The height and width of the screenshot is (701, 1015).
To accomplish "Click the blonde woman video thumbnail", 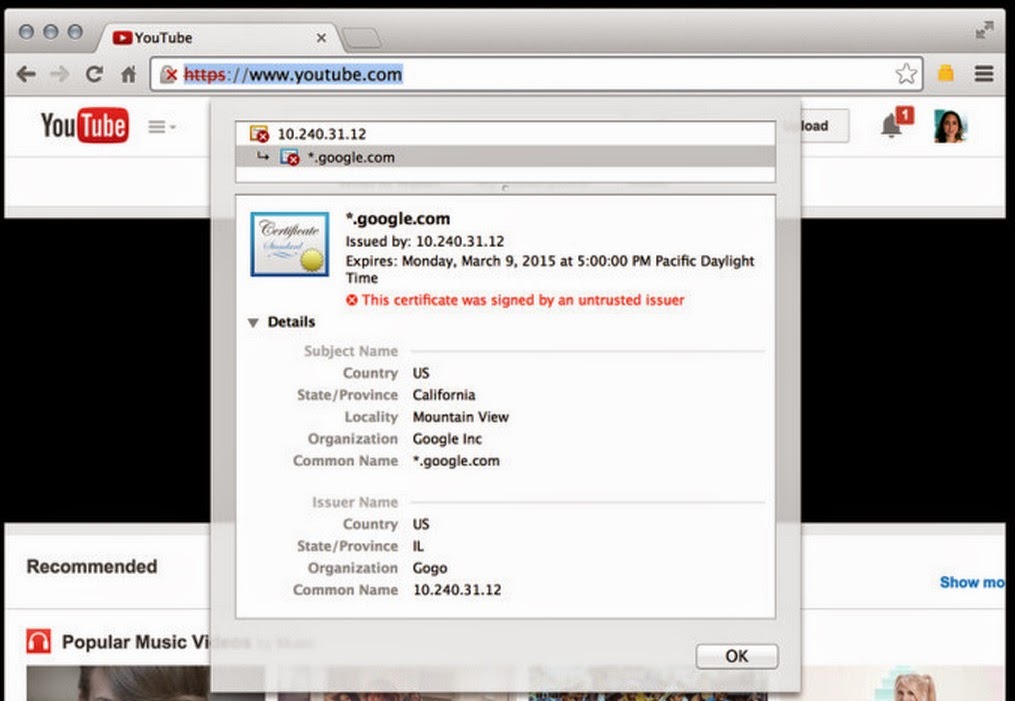I will click(903, 684).
